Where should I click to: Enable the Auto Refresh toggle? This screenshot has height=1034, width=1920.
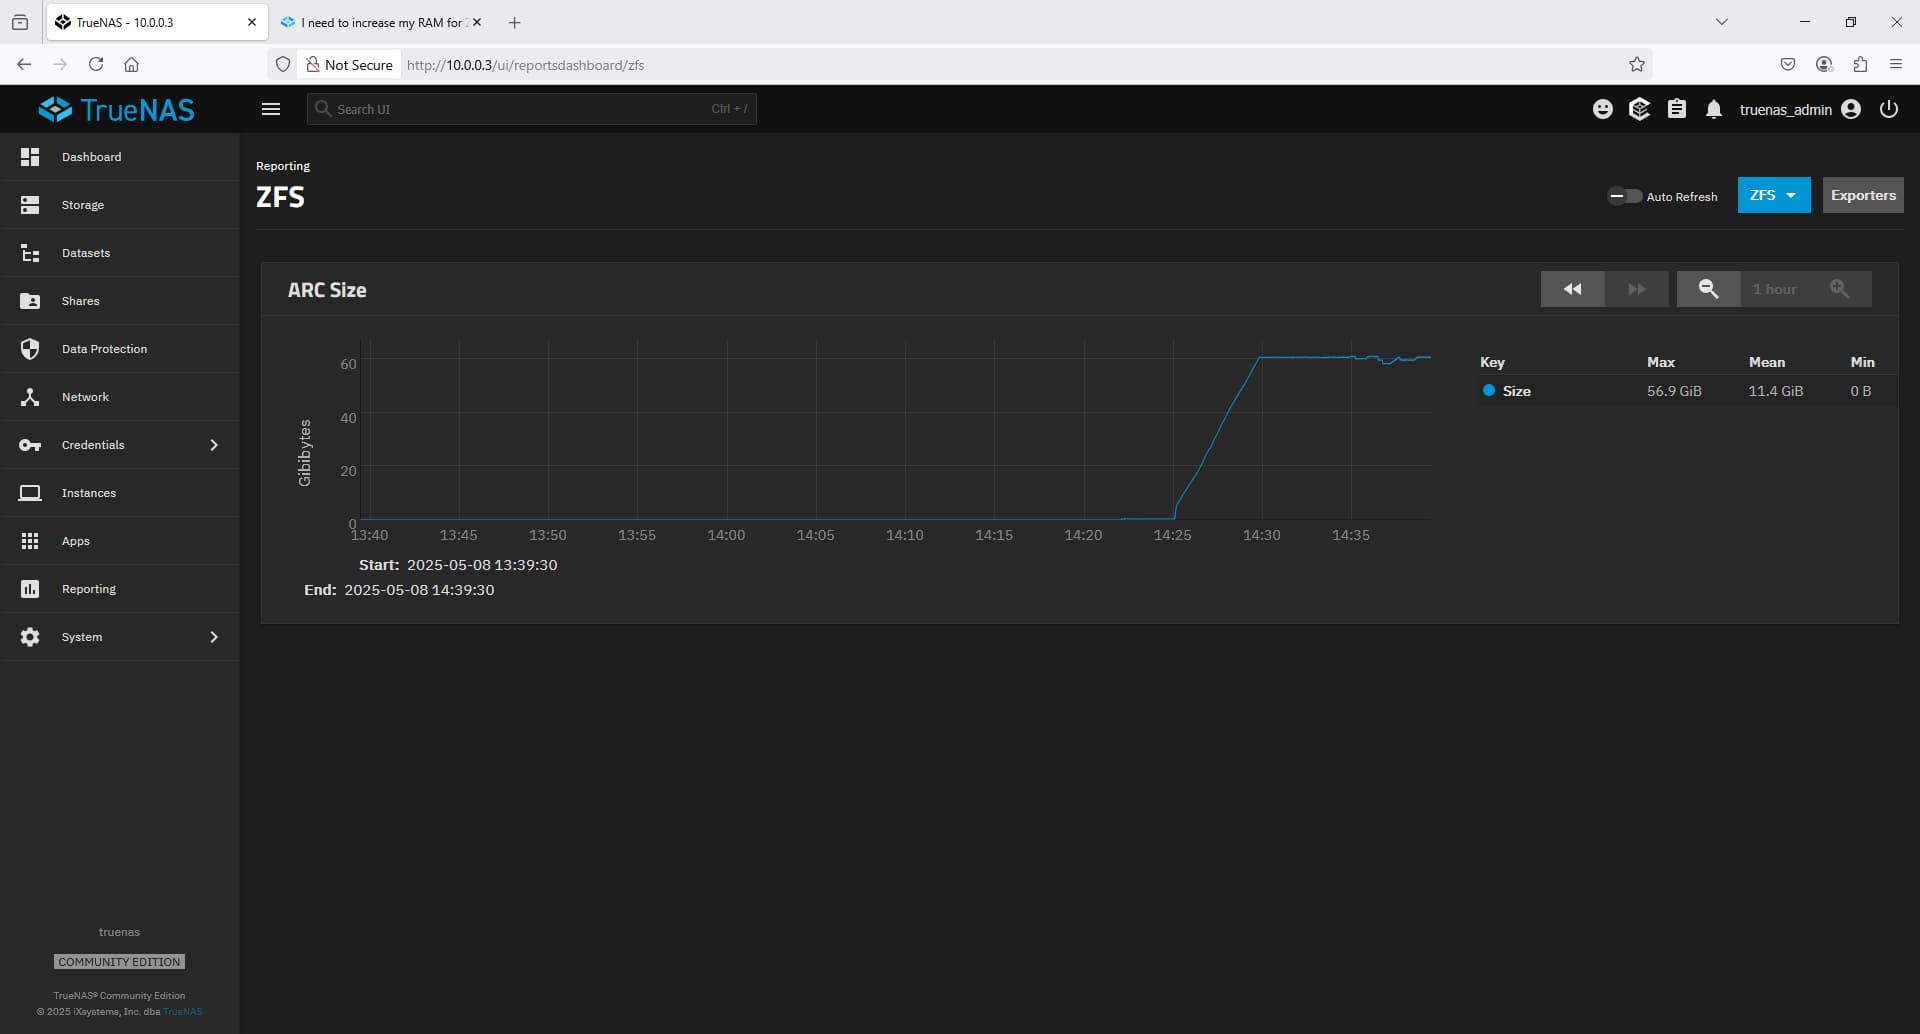(x=1624, y=196)
